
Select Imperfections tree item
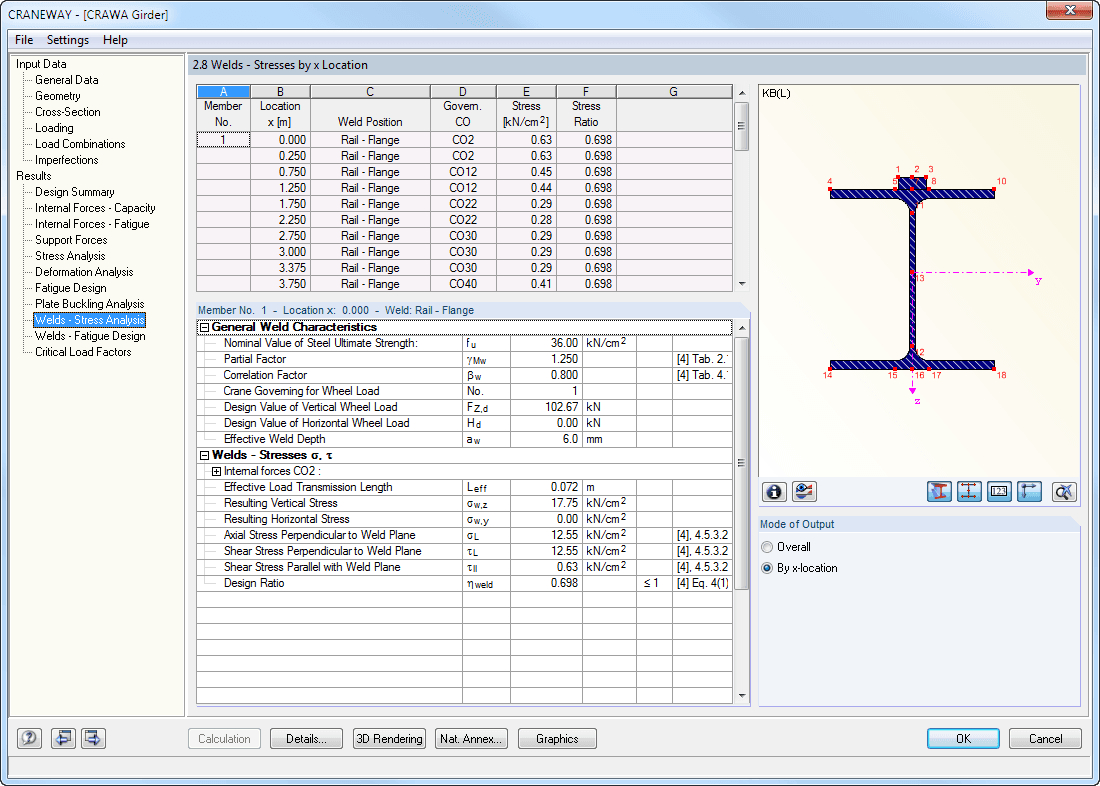pyautogui.click(x=67, y=160)
